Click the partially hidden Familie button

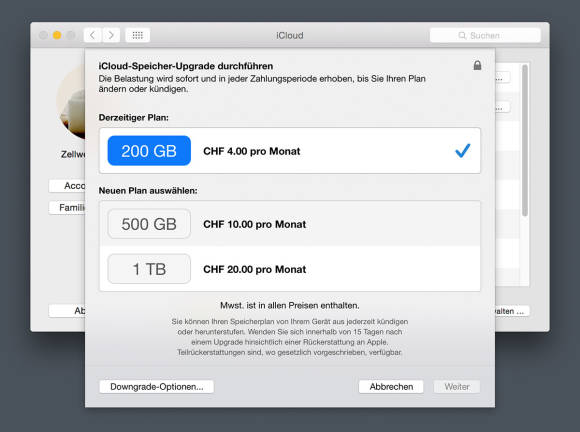point(67,208)
